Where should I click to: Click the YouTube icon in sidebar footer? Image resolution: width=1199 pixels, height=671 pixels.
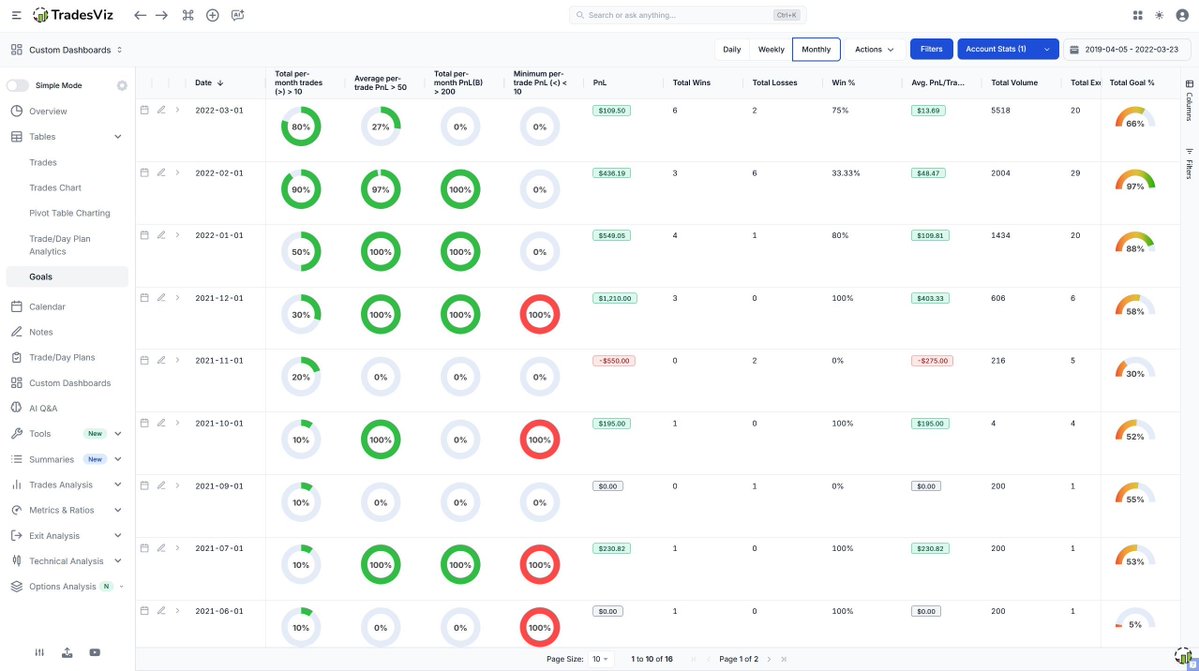(94, 652)
